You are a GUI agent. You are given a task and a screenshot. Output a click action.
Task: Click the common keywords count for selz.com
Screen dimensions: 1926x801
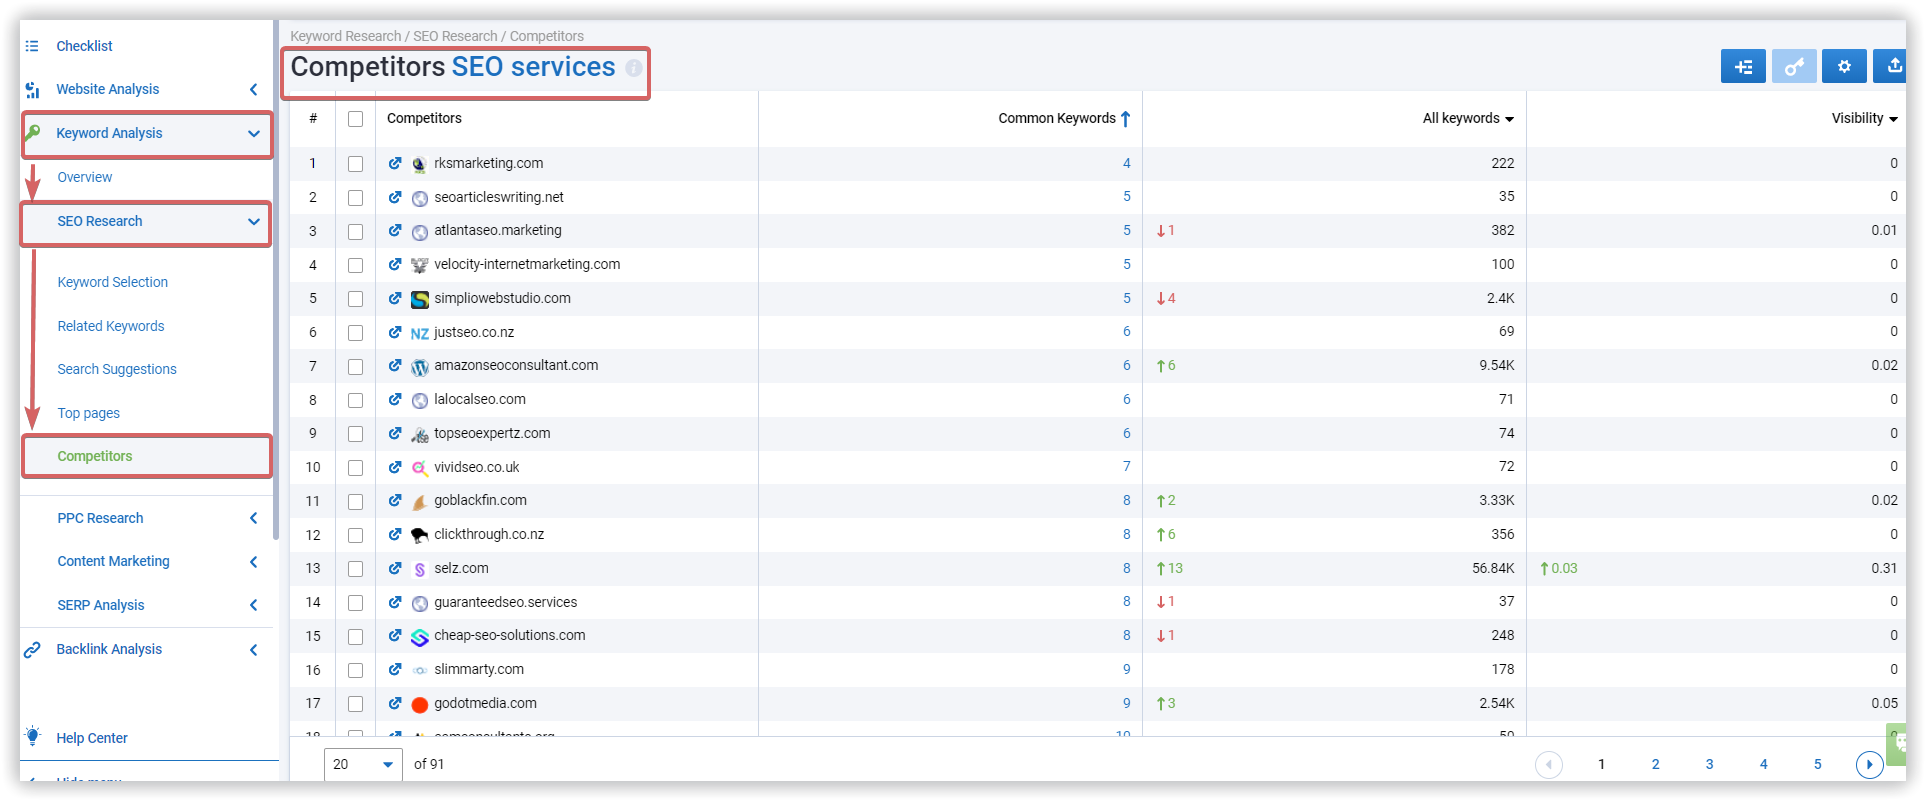point(1127,568)
